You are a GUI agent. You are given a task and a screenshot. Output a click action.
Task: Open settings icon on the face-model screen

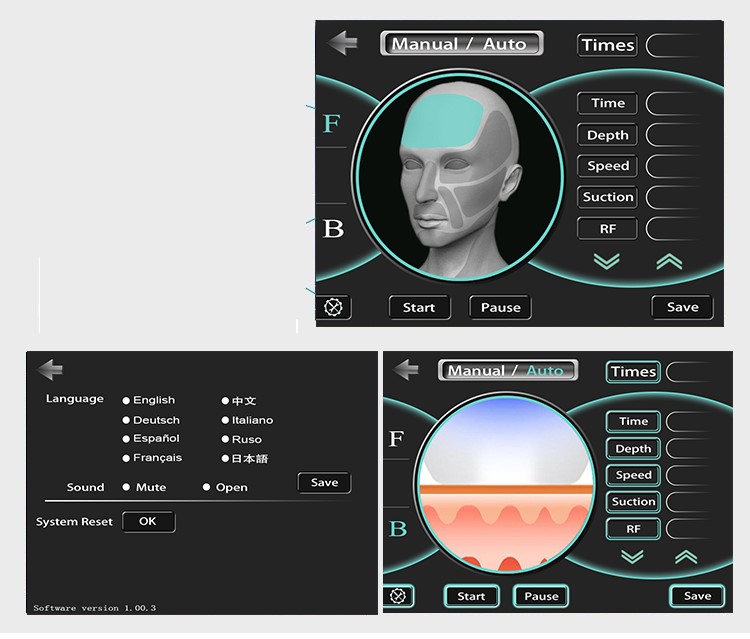[x=334, y=307]
